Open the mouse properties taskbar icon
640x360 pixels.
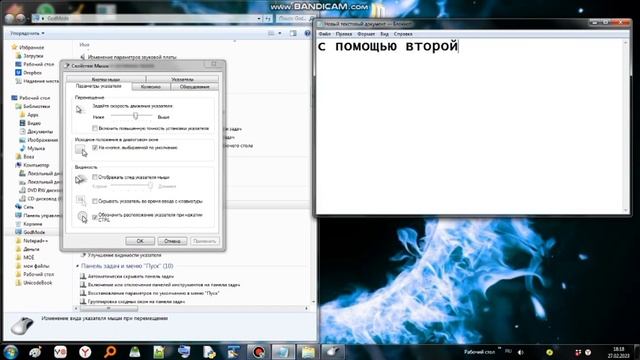pos(333,351)
